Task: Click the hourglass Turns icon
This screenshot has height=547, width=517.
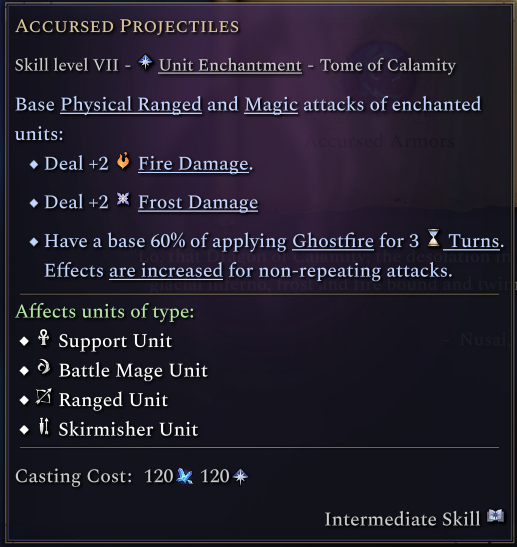Action: (433, 238)
